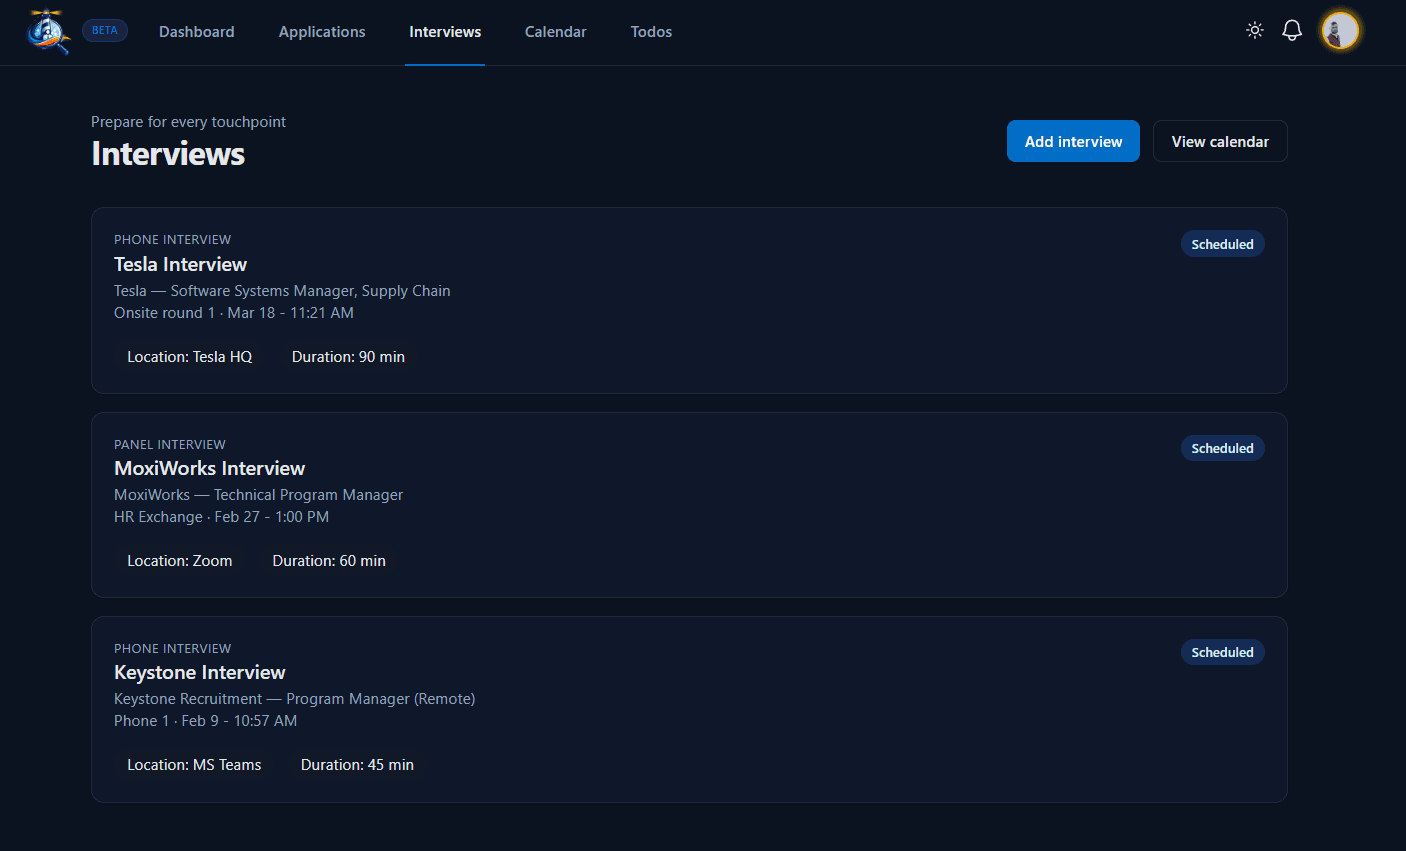Click the BETA badge beside the logo
The width and height of the screenshot is (1406, 851).
click(x=105, y=31)
